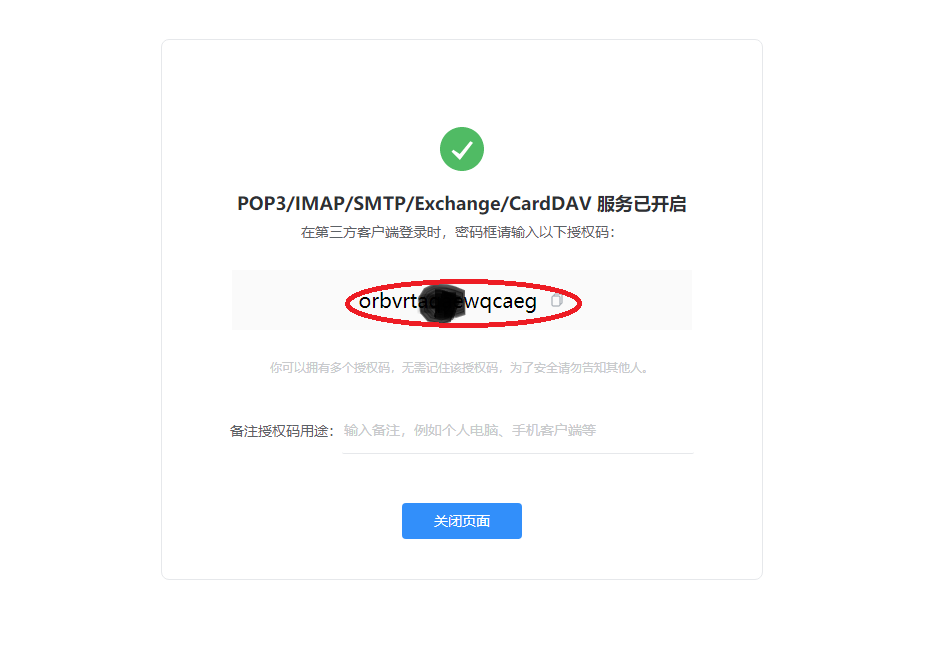
Task: Click the 无需记住该授权码 hint segment
Action: point(450,368)
